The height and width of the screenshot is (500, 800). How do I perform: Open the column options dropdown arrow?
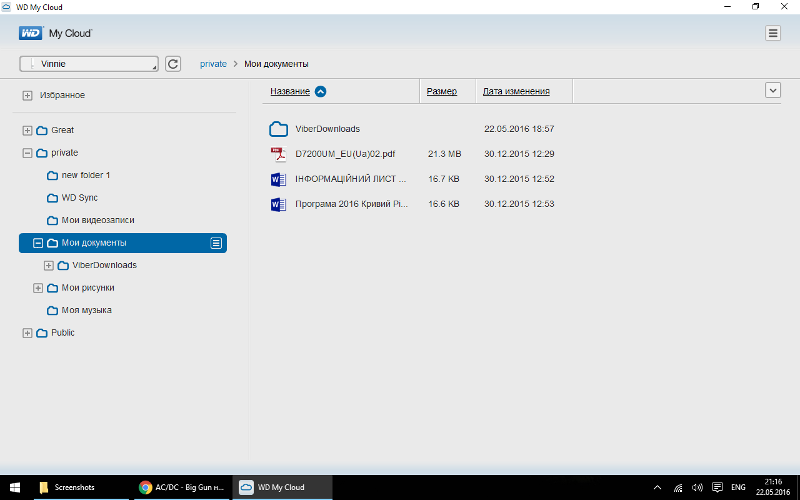click(x=772, y=90)
